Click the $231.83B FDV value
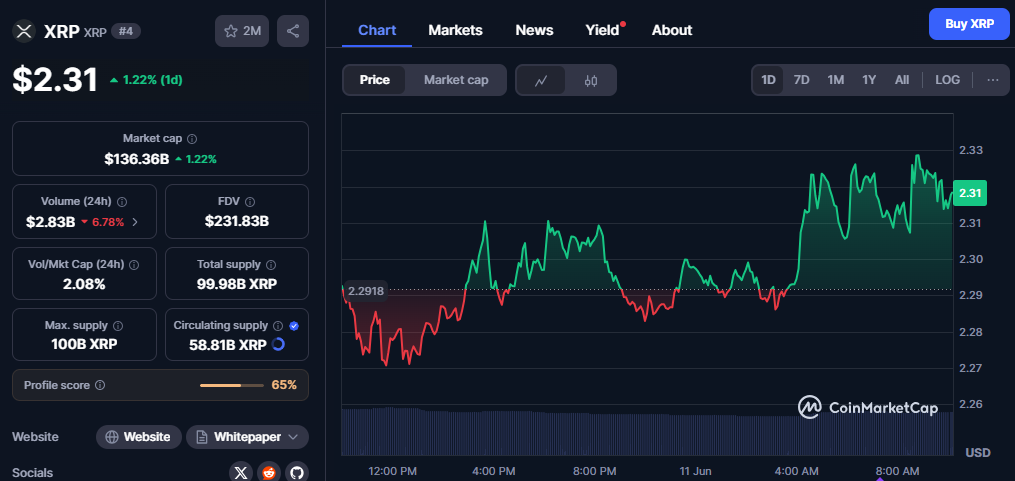This screenshot has width=1015, height=481. click(237, 222)
